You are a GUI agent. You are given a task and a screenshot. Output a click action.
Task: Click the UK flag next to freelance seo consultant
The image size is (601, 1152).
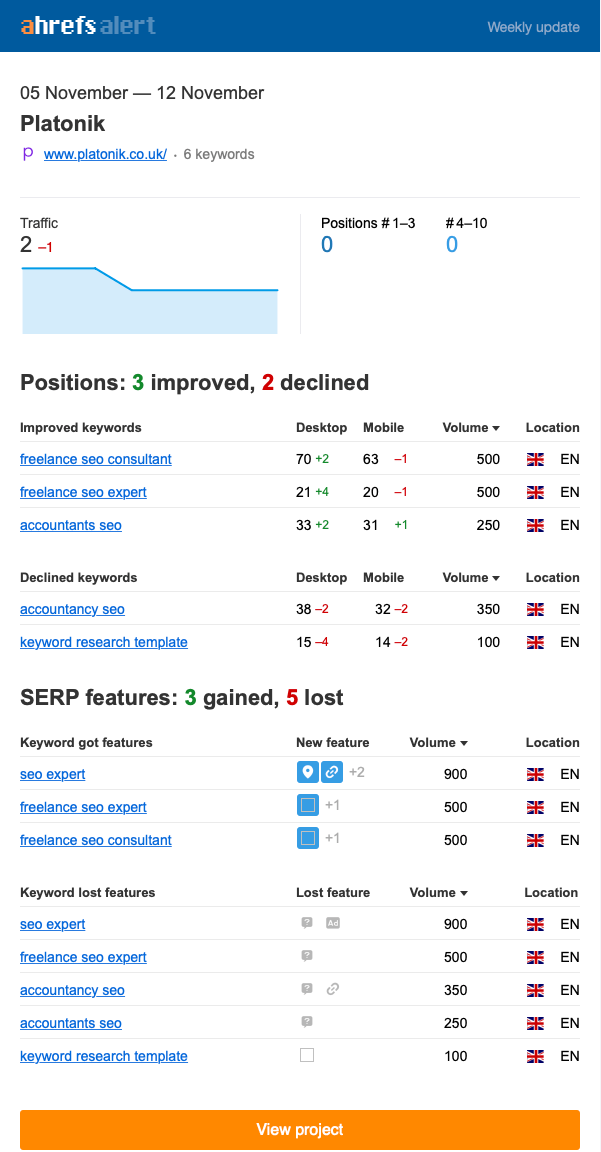535,459
